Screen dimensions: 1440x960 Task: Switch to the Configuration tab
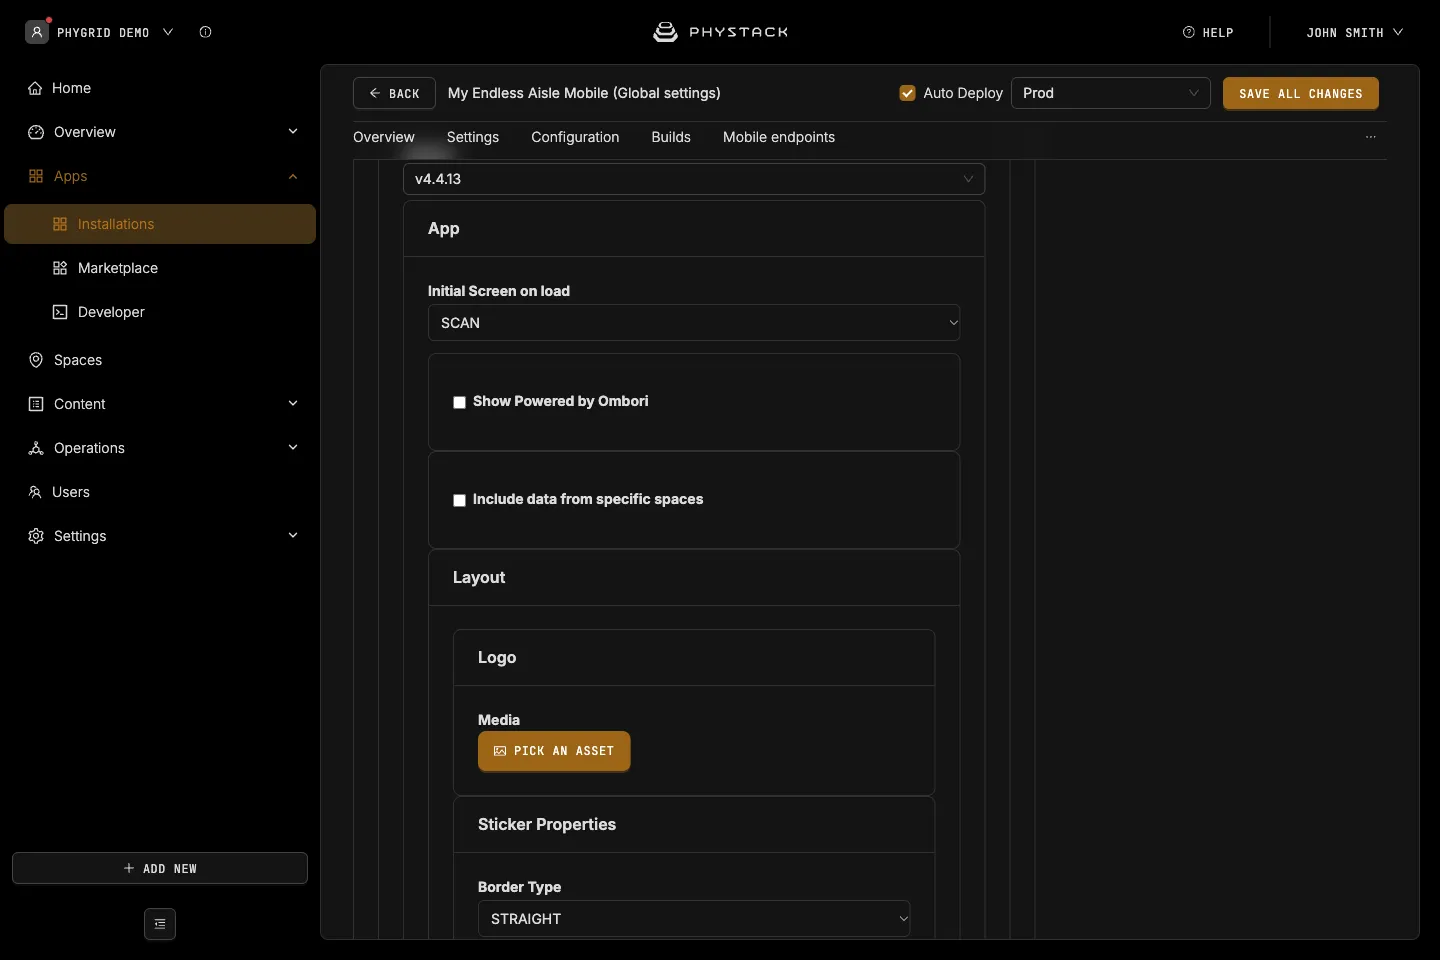[x=575, y=137]
